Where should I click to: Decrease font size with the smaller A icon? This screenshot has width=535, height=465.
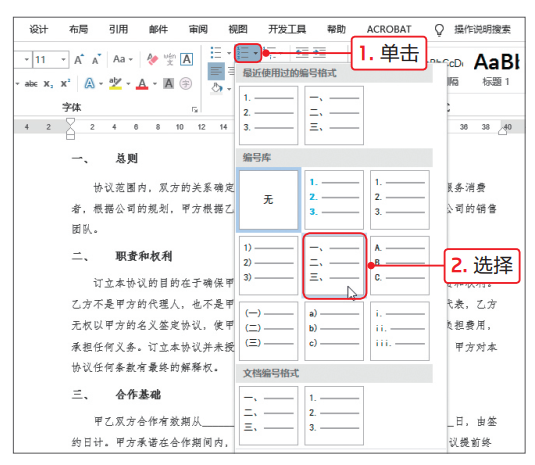click(97, 60)
